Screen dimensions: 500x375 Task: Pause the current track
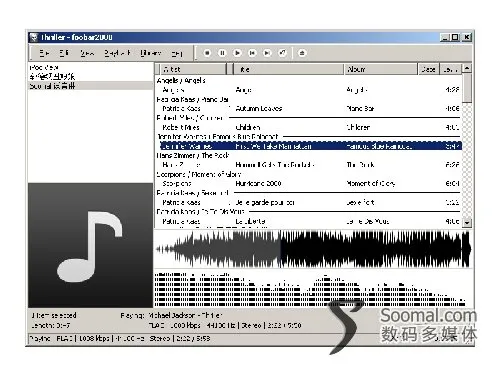[x=222, y=53]
